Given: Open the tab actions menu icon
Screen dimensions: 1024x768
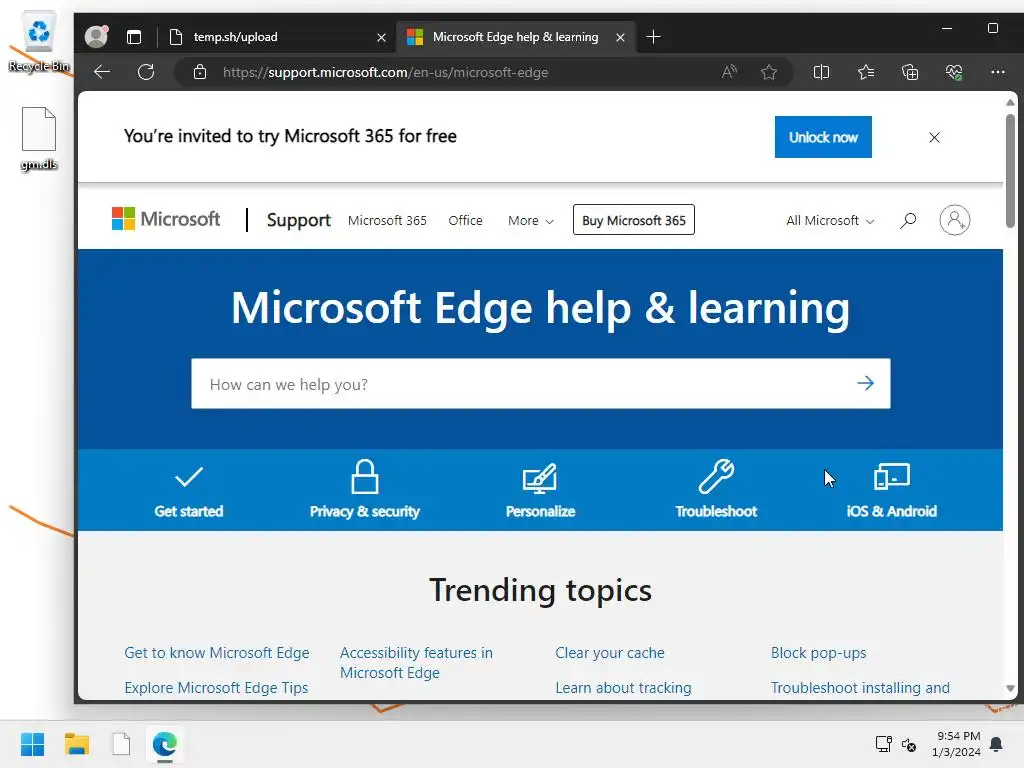Looking at the screenshot, I should point(134,37).
